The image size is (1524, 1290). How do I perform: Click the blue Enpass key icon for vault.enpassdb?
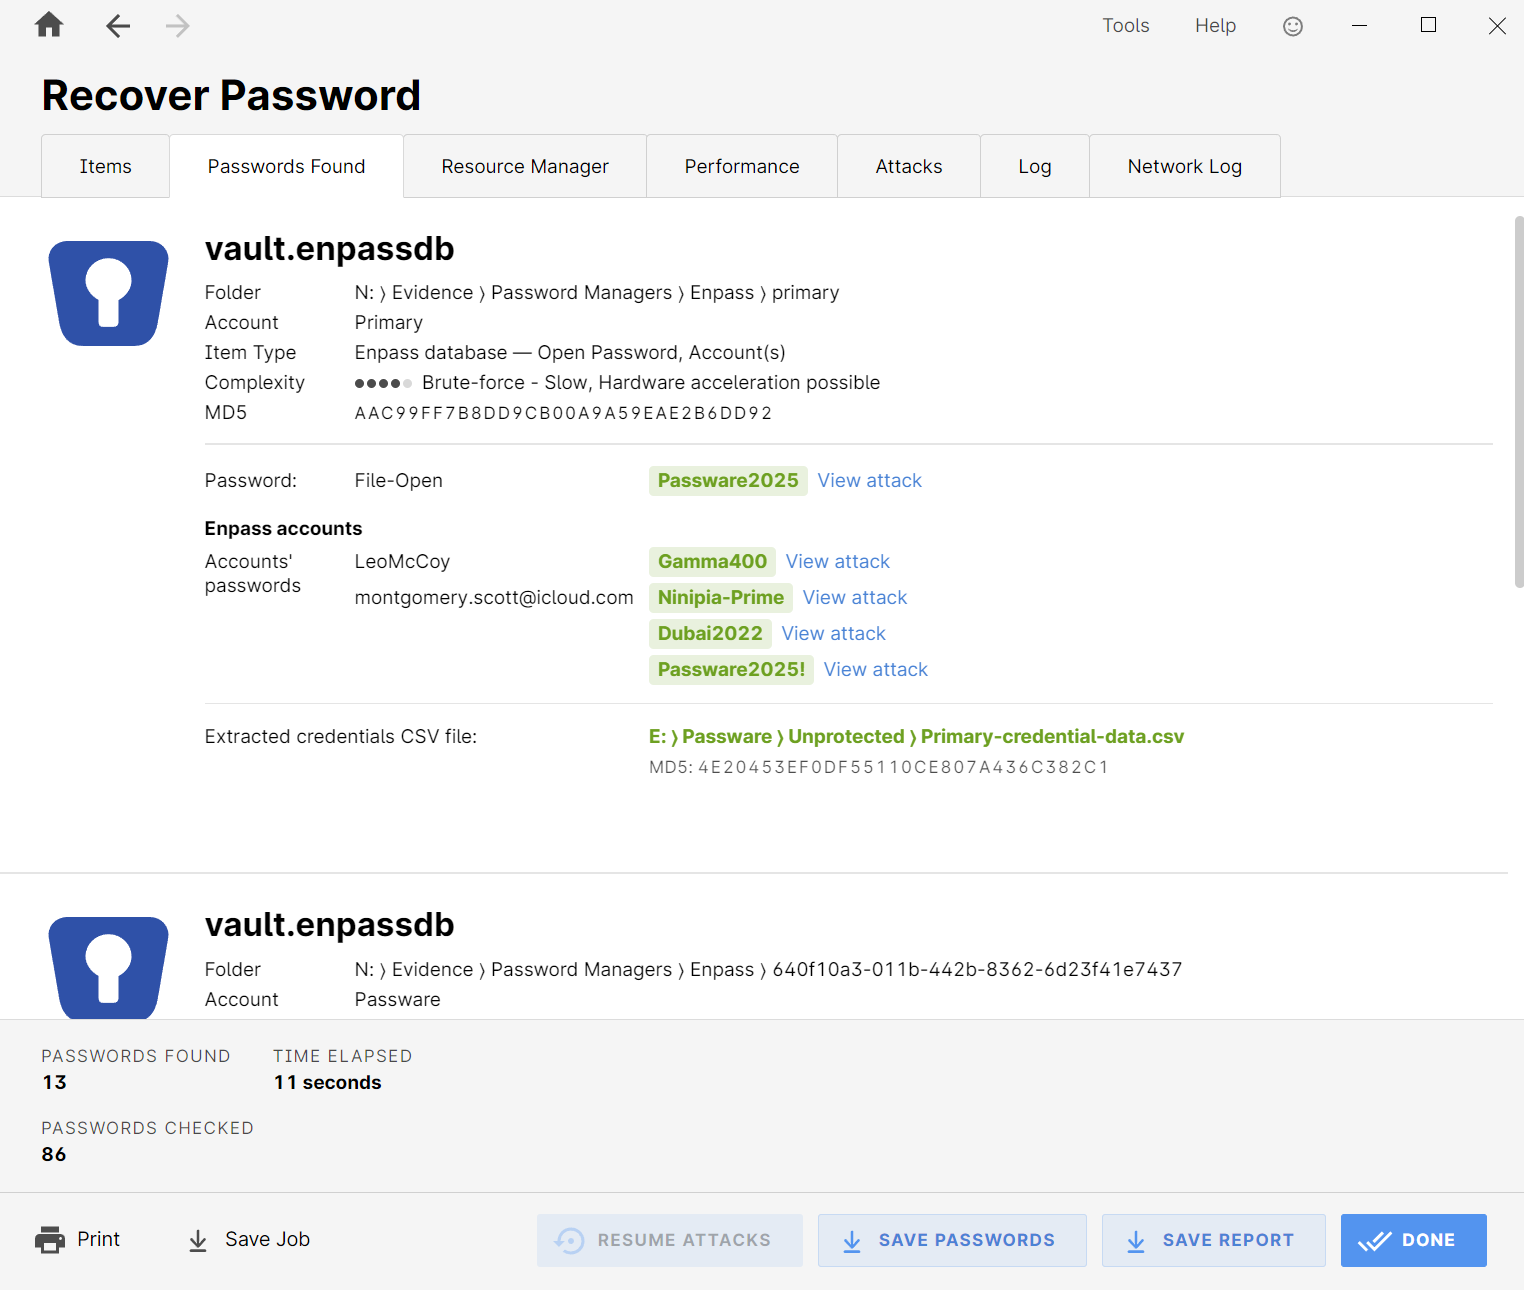point(108,292)
